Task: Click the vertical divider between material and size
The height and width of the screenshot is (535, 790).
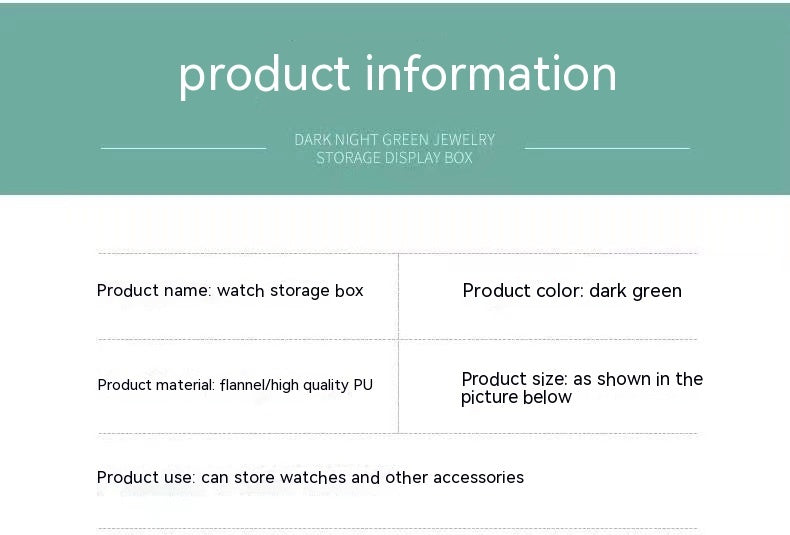Action: pos(398,387)
